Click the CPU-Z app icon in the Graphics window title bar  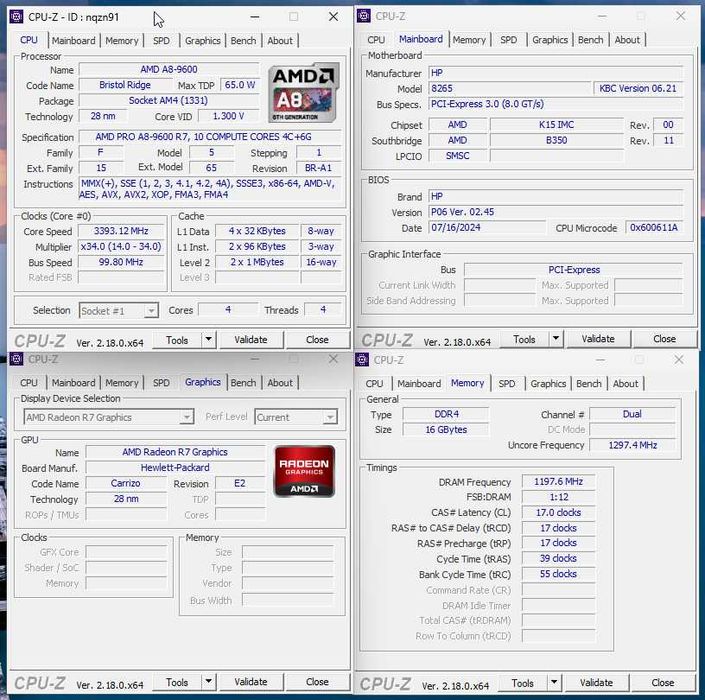coord(17,359)
